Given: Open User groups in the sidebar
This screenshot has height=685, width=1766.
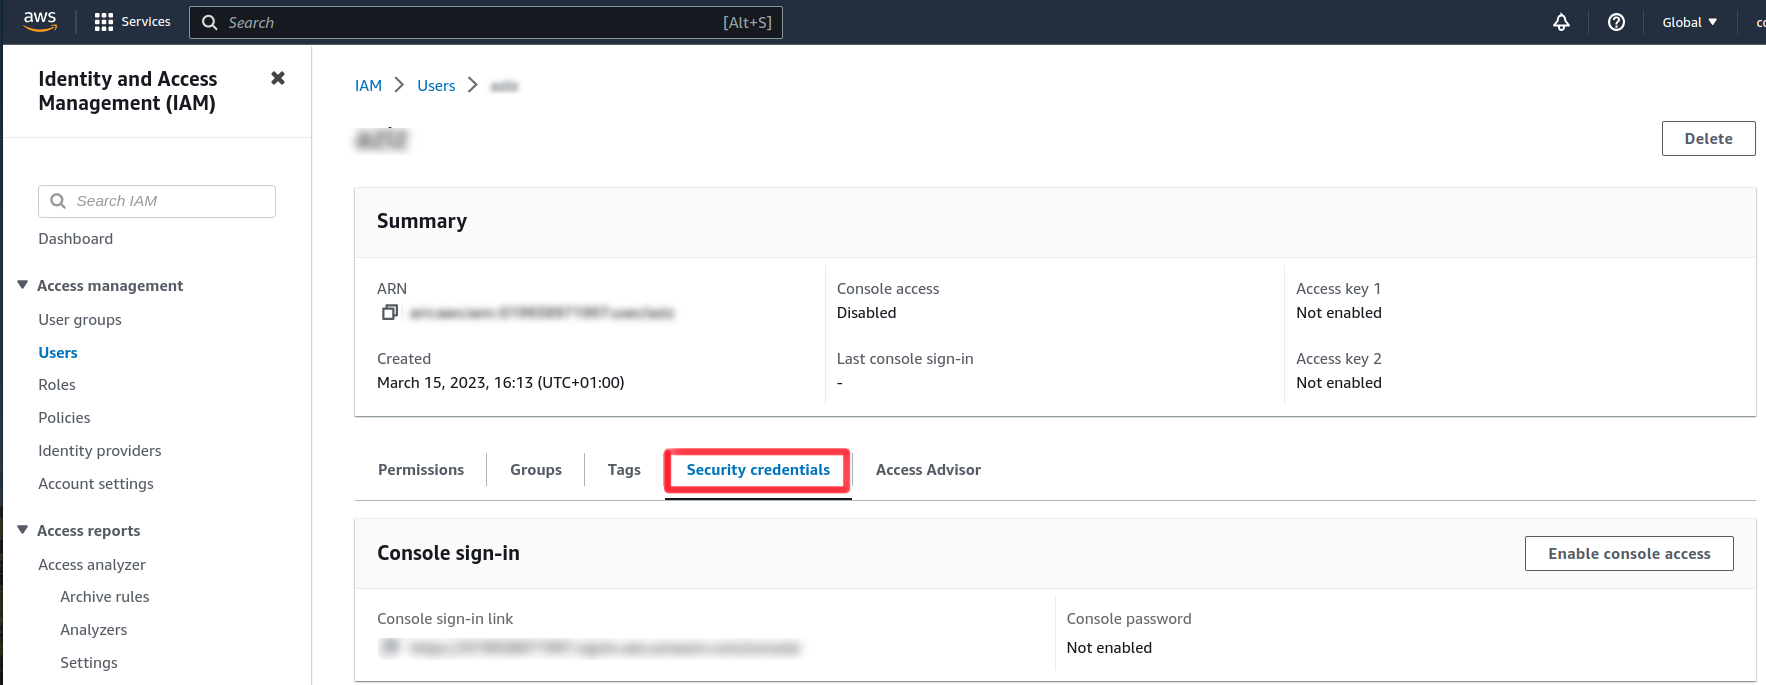Looking at the screenshot, I should 80,319.
